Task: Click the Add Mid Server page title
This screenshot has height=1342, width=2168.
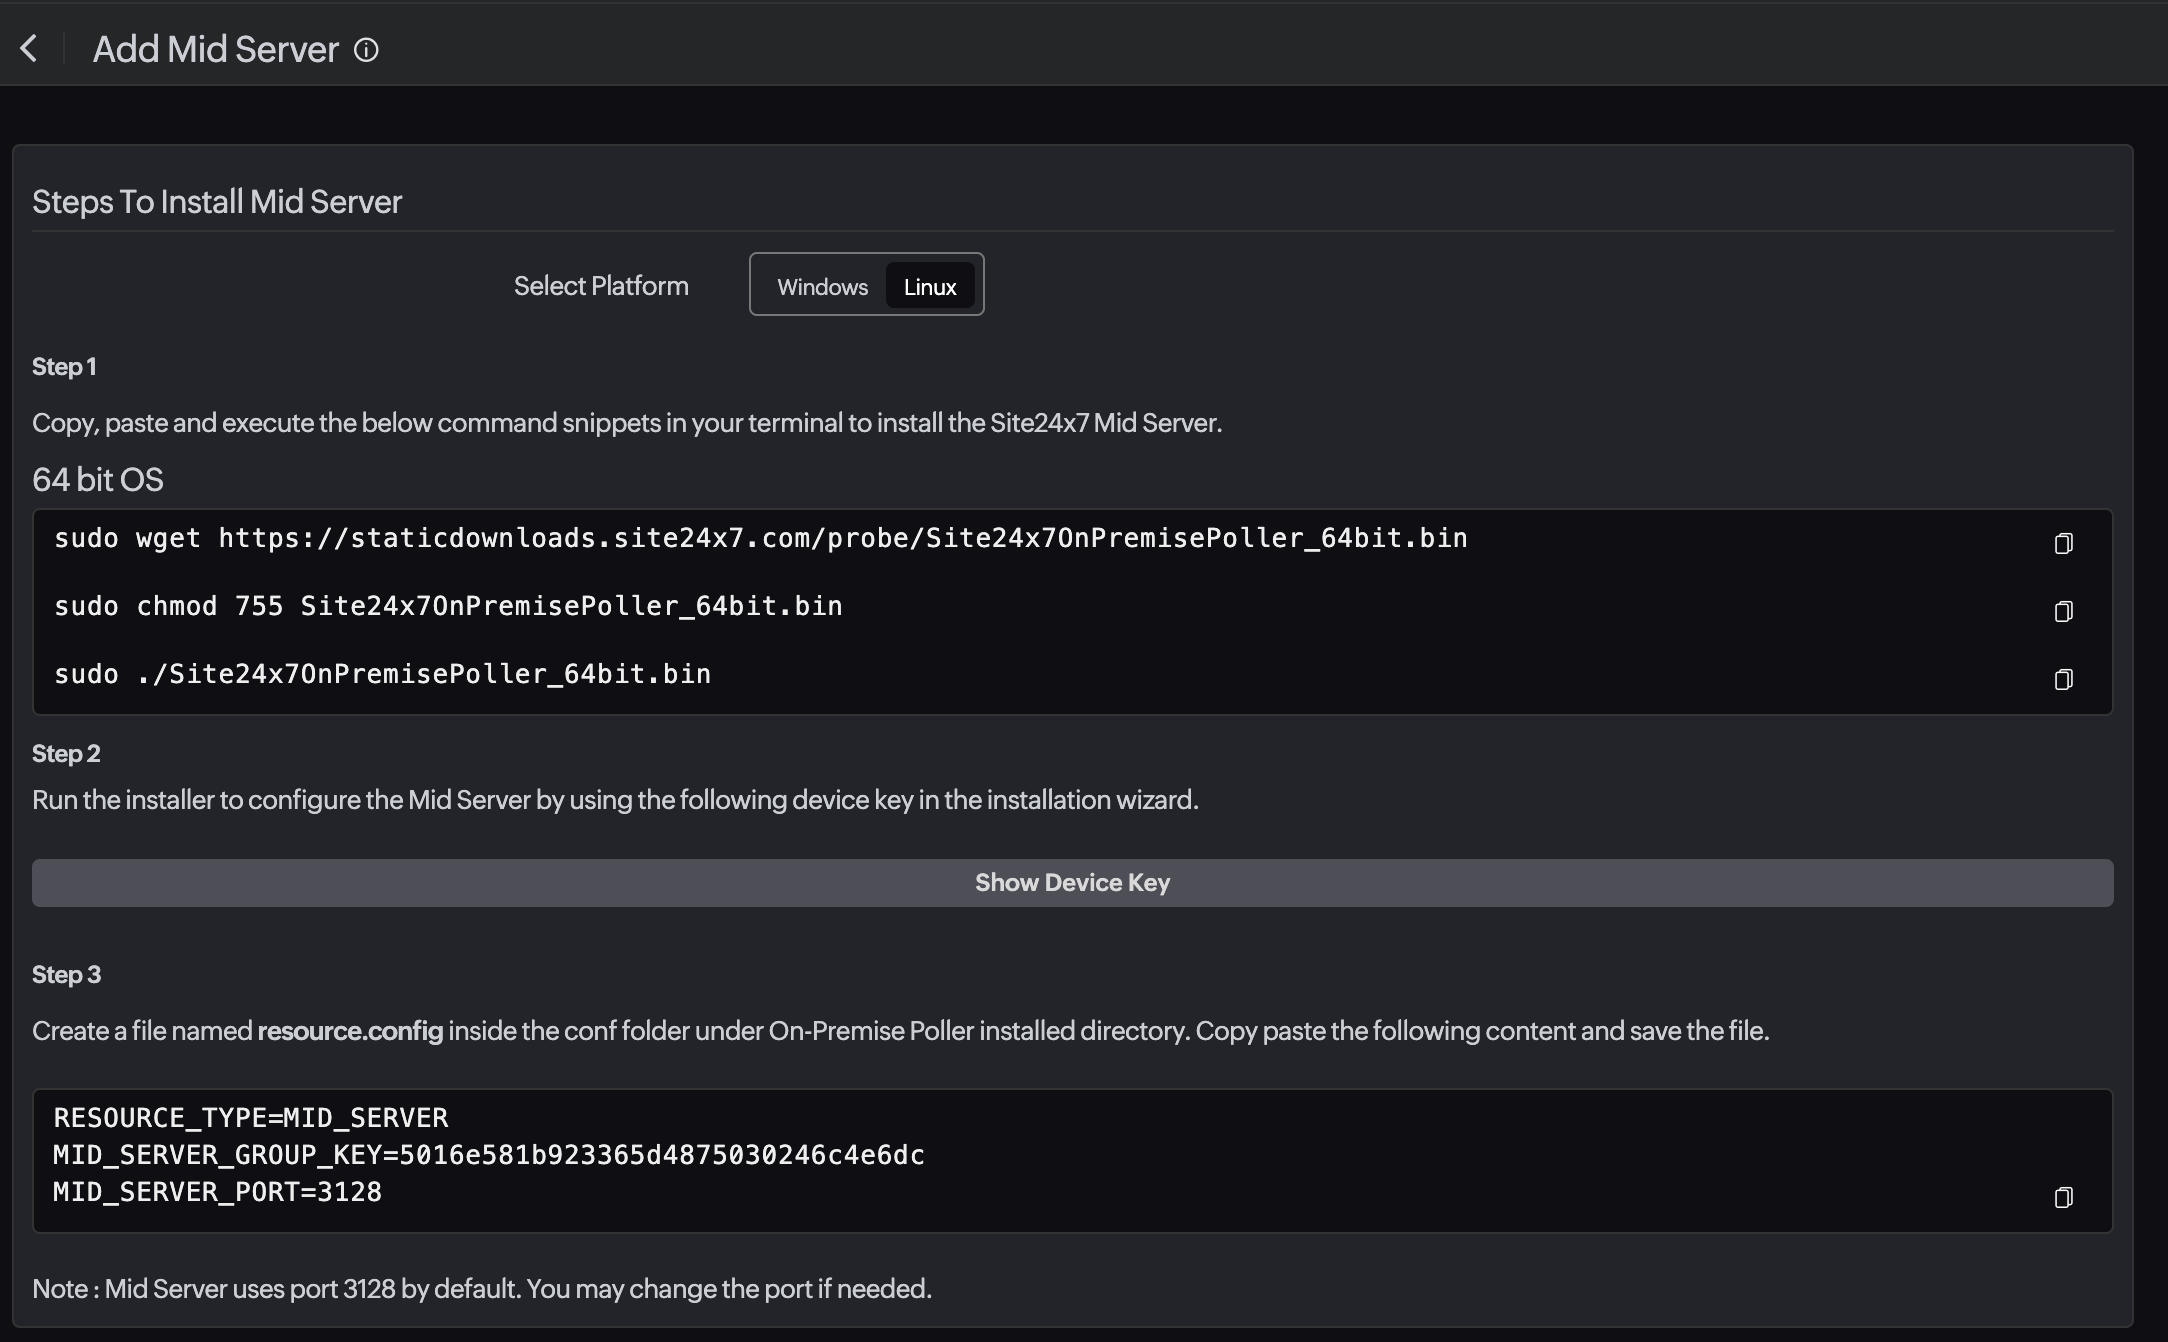Action: [x=215, y=49]
